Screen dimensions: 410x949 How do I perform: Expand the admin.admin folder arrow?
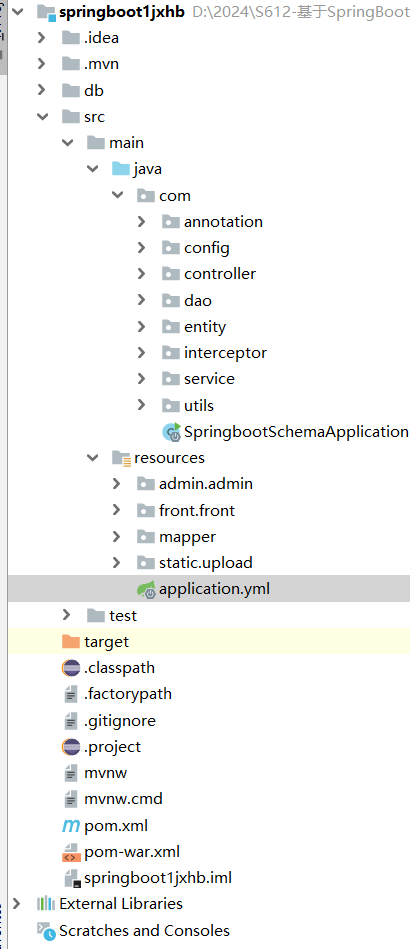coord(116,484)
